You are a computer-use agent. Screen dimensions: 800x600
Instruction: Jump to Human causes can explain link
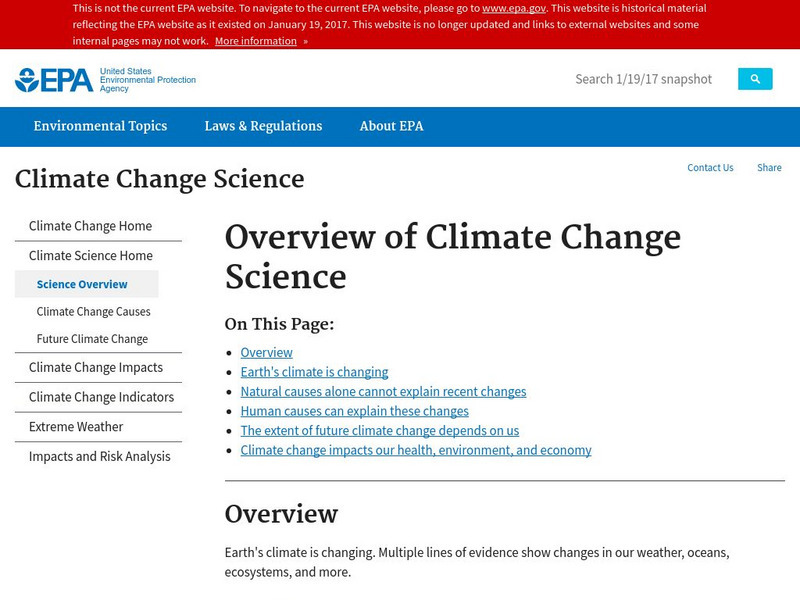click(x=354, y=411)
